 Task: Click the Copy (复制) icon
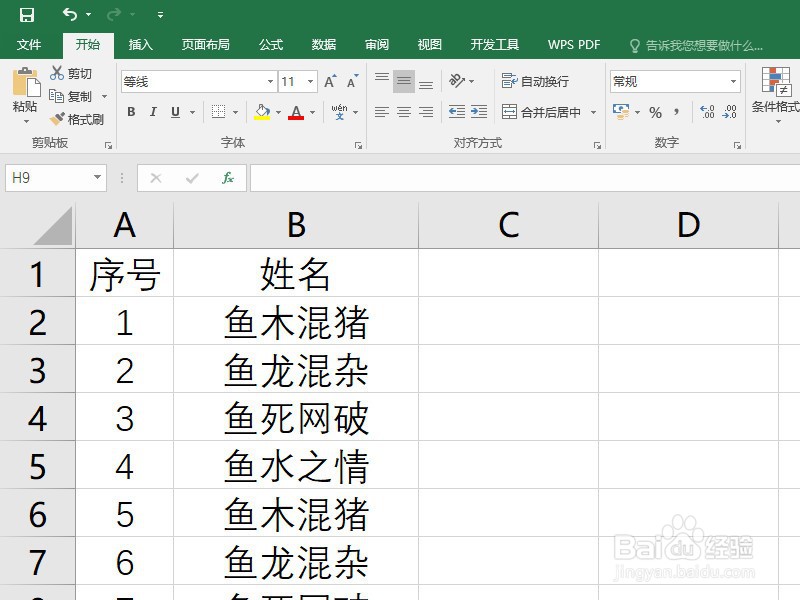click(58, 96)
